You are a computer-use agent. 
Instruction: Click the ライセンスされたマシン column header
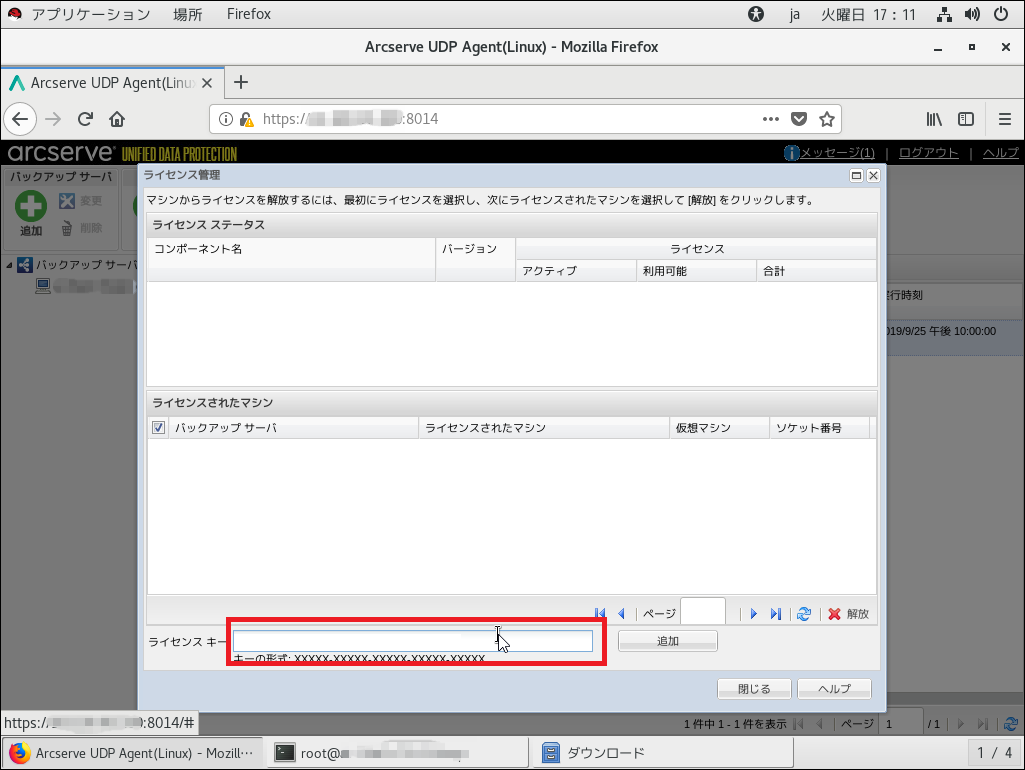pyautogui.click(x=544, y=427)
